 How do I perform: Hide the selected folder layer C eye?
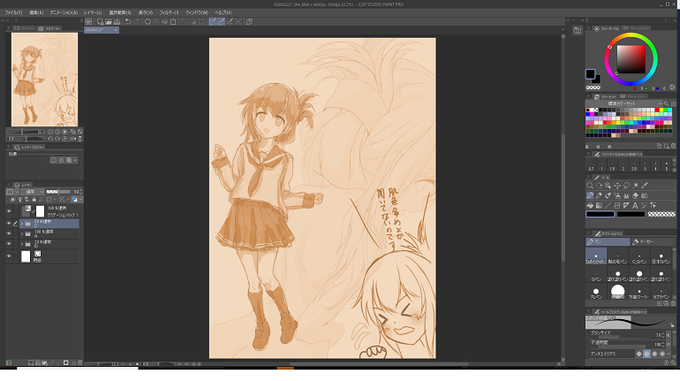point(9,224)
